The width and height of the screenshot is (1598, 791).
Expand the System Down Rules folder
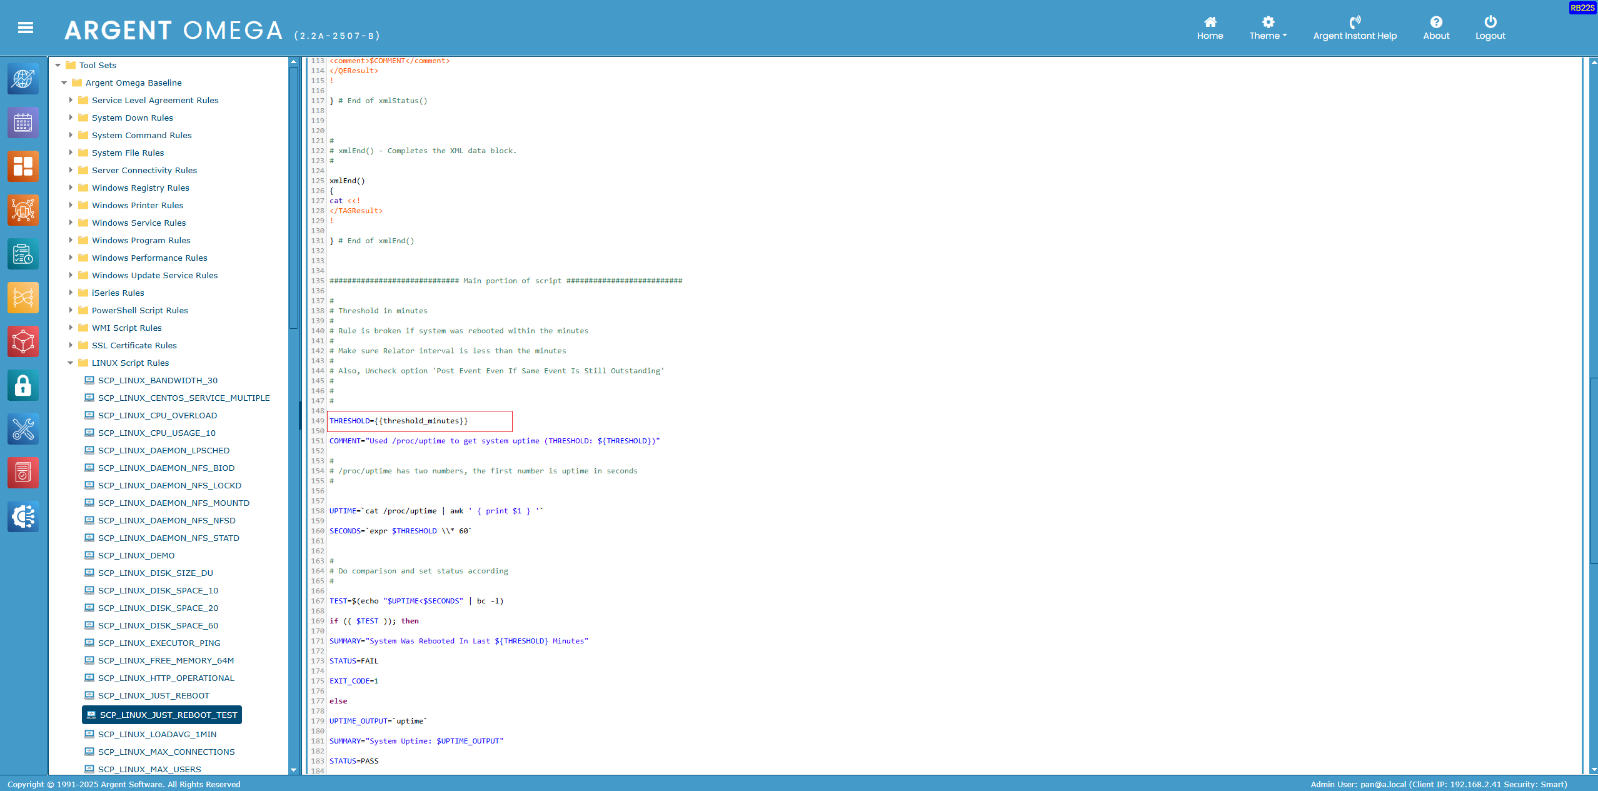70,118
